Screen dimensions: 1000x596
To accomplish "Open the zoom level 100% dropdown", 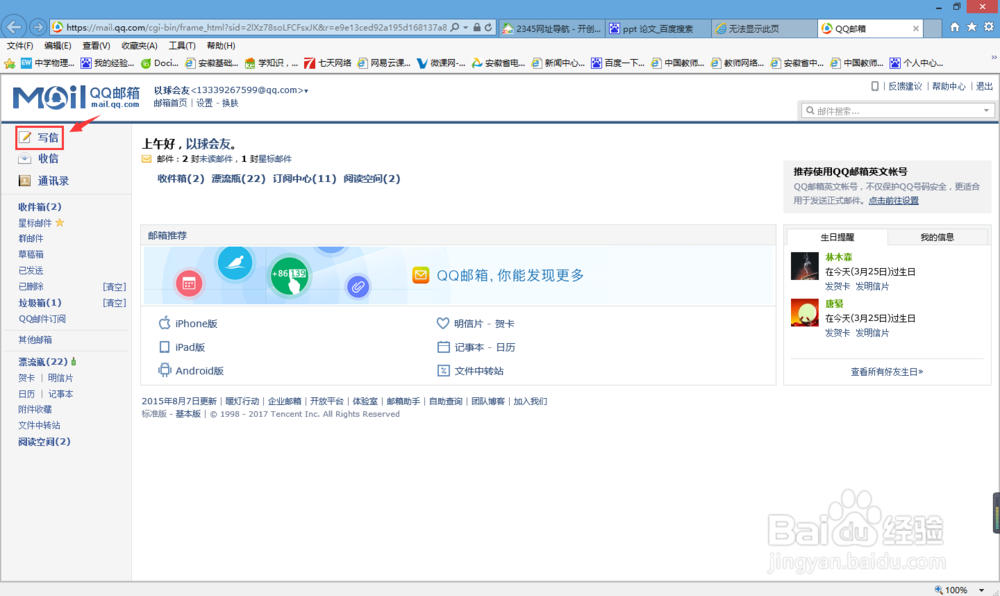I will (x=982, y=590).
